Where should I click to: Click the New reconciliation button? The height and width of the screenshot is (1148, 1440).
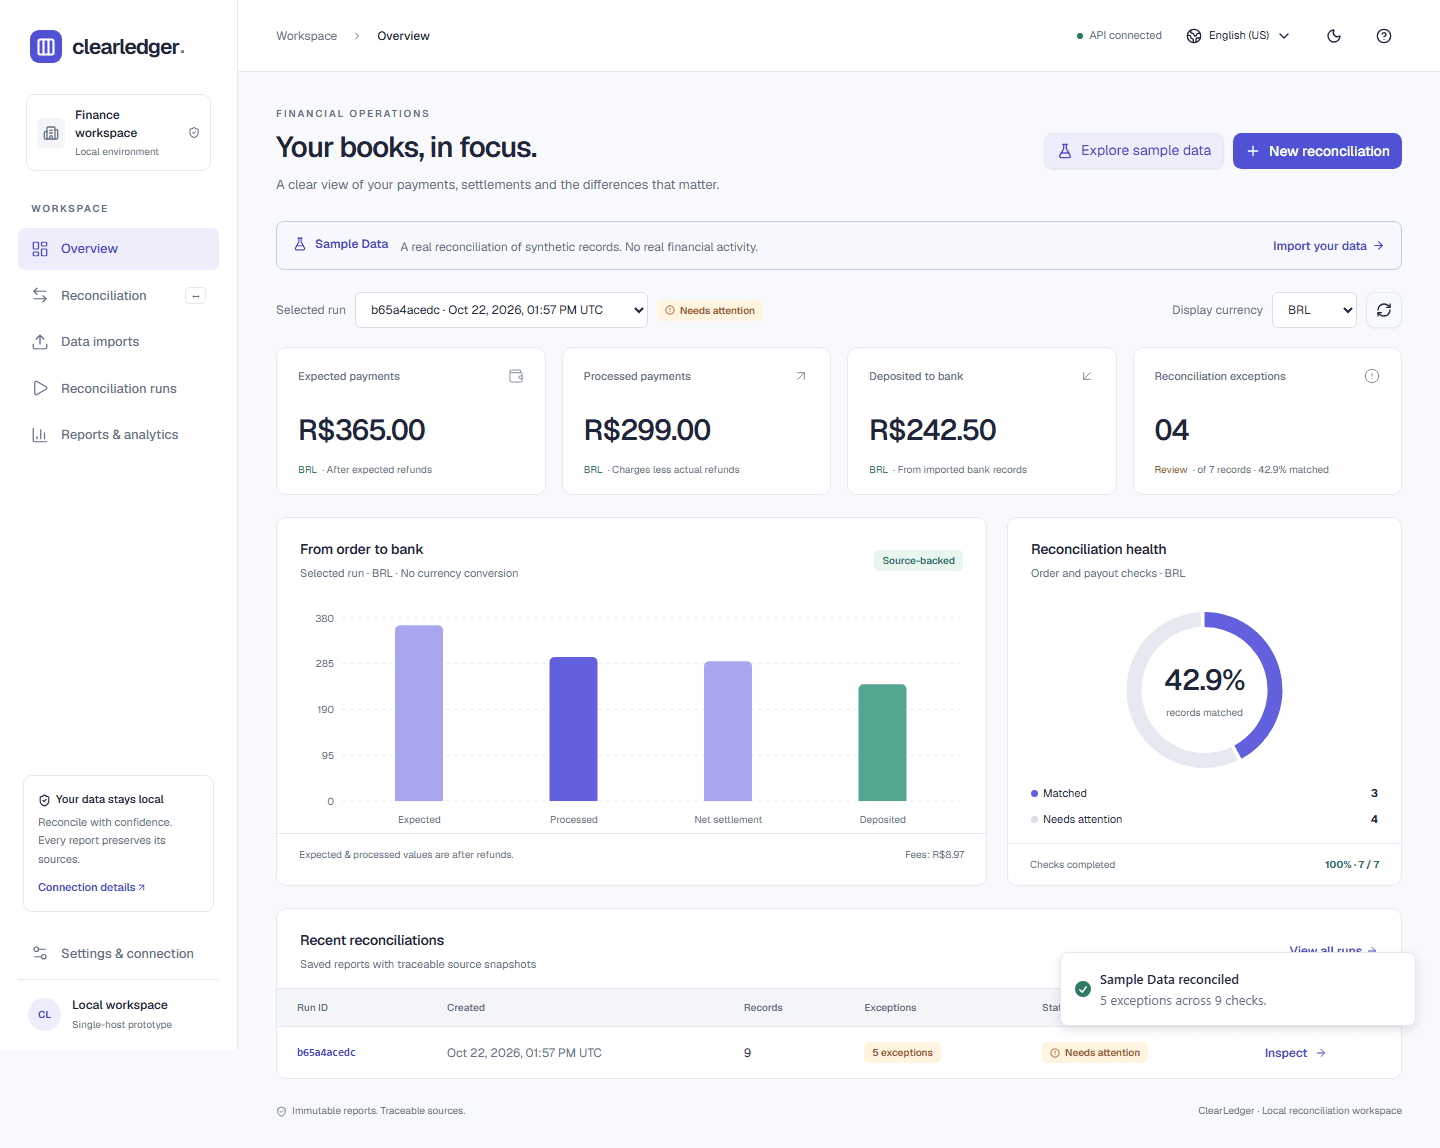click(1317, 151)
